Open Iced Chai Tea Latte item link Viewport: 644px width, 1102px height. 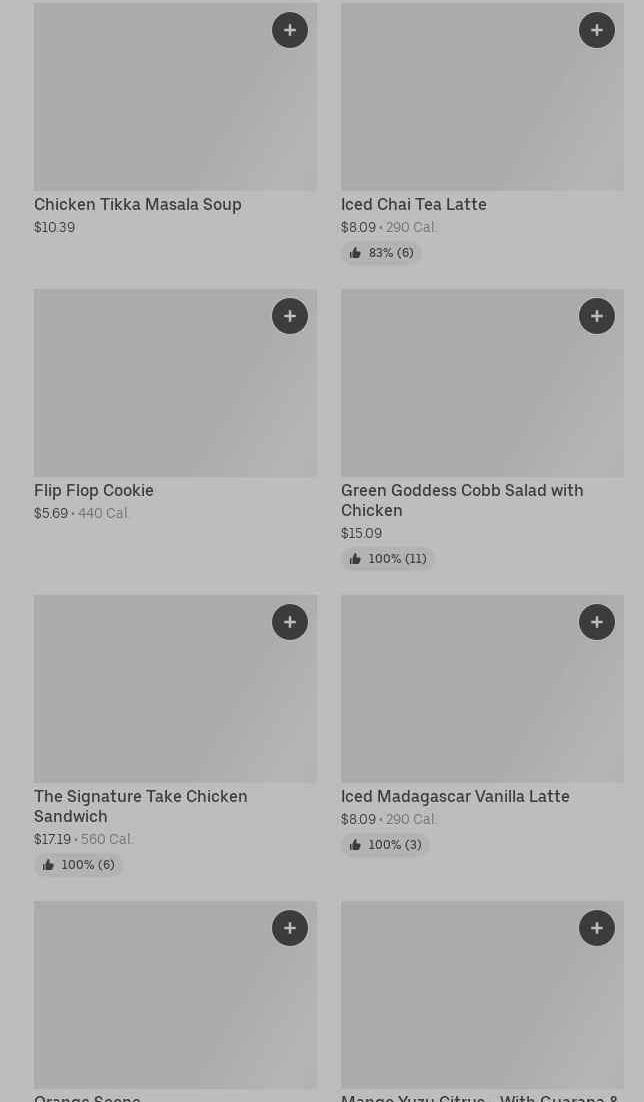tap(414, 204)
